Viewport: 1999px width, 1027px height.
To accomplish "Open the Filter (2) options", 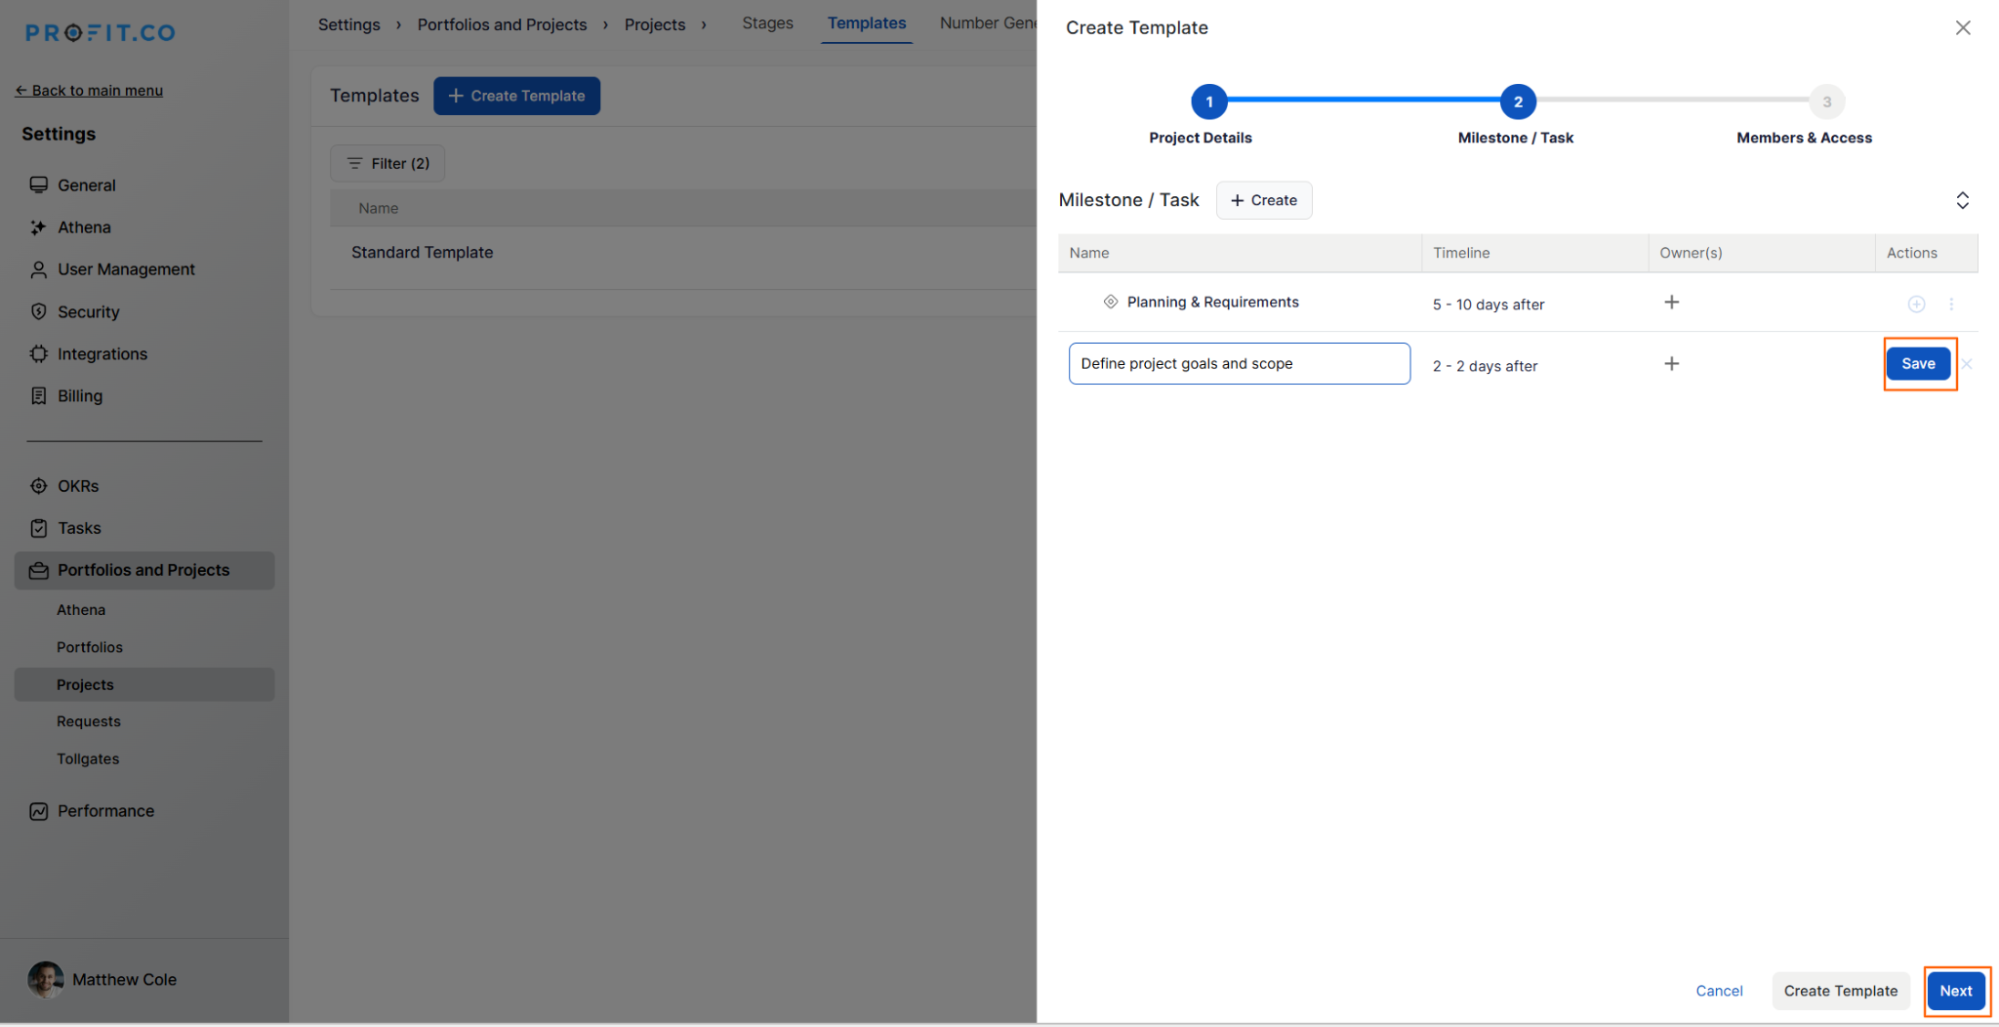I will [x=387, y=163].
